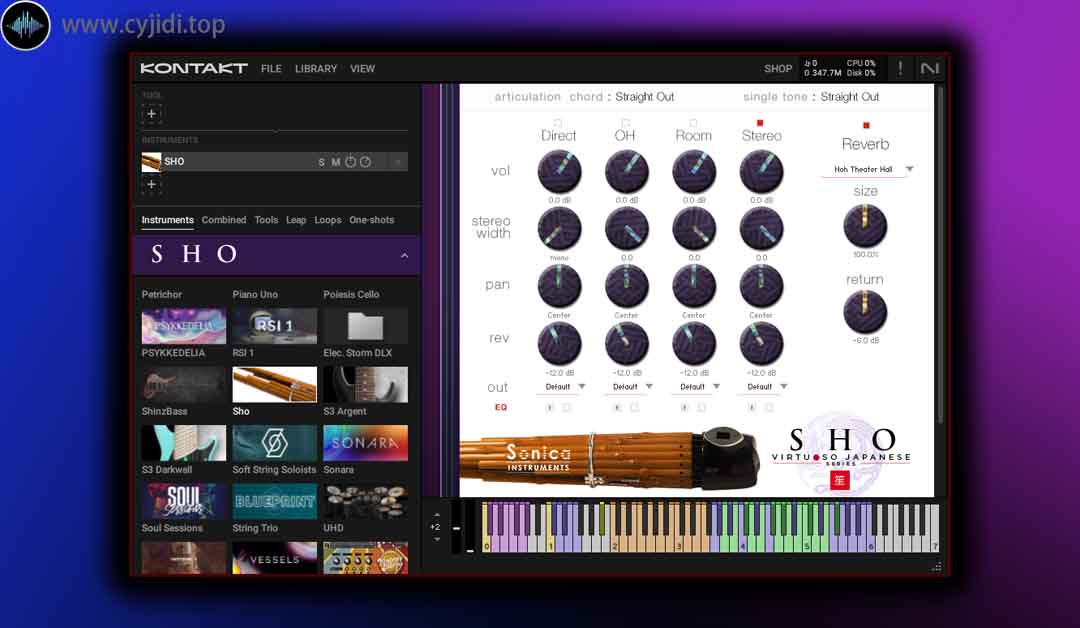Click the Native Instruments logo icon
Viewport: 1080px width, 628px height.
930,68
